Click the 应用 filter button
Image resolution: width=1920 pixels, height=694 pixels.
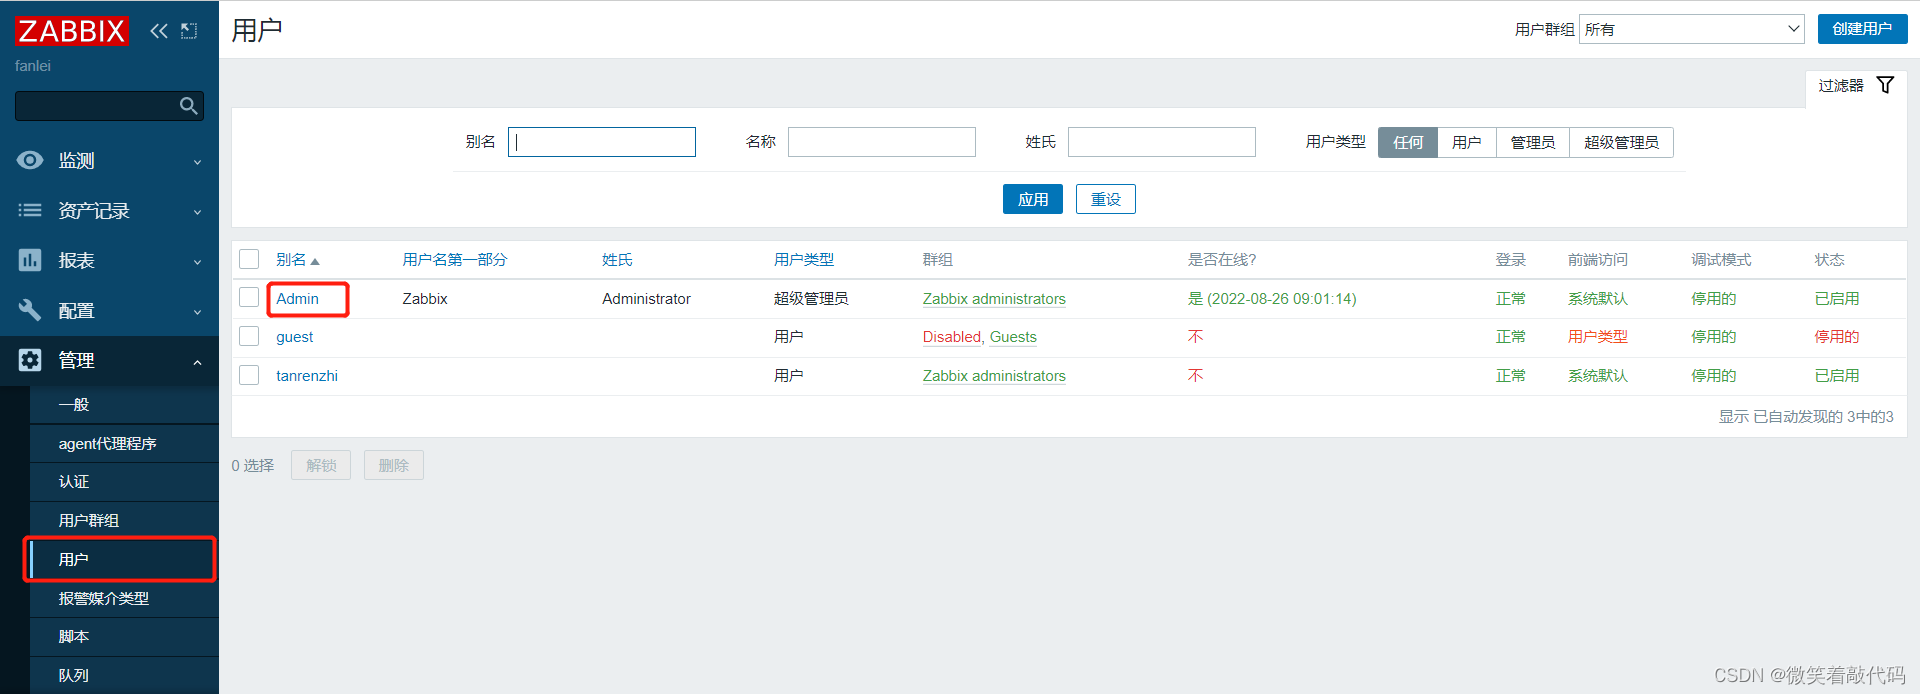[1033, 199]
